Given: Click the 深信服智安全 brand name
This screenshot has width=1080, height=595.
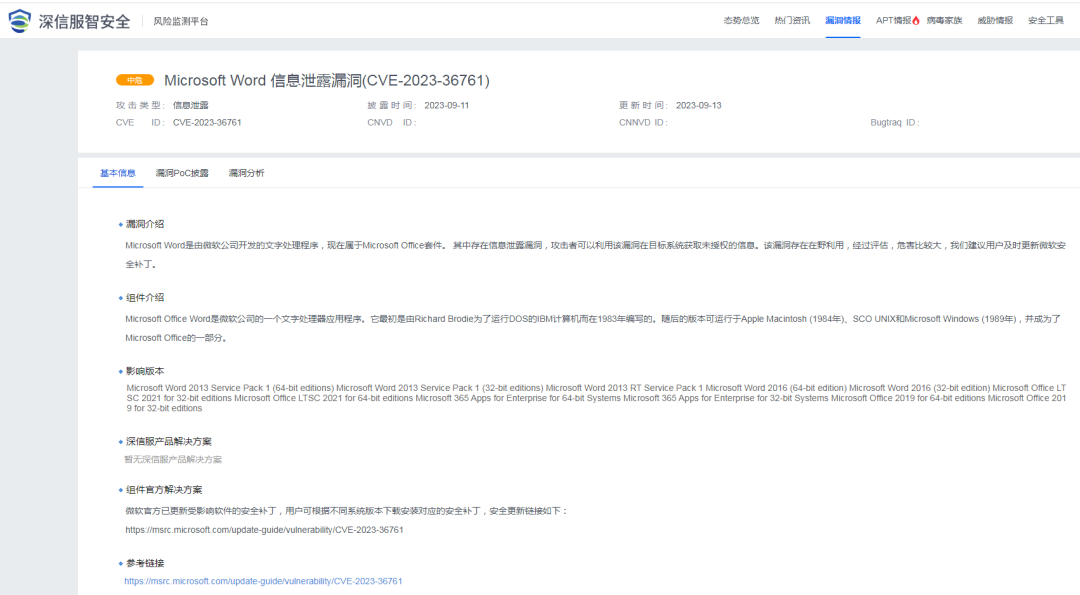Looking at the screenshot, I should (84, 21).
